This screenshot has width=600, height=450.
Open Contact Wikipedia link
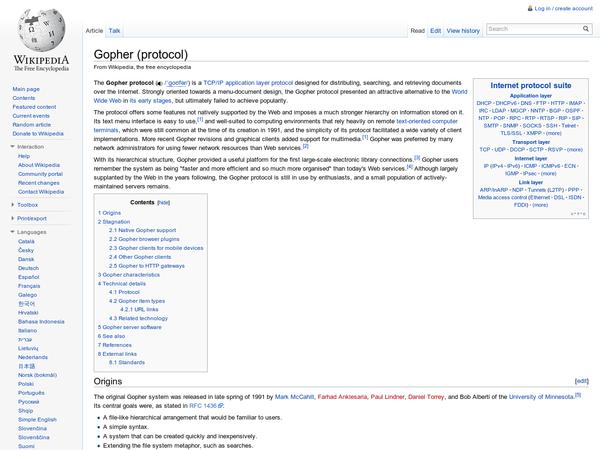point(41,192)
